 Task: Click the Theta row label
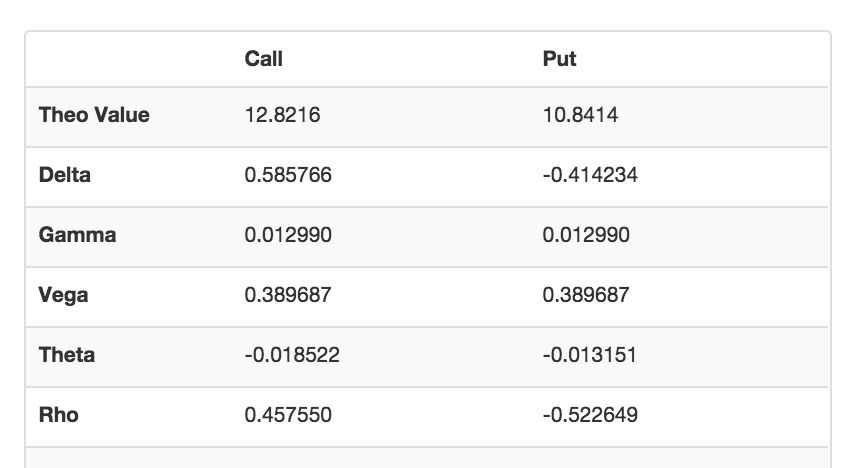(x=67, y=355)
